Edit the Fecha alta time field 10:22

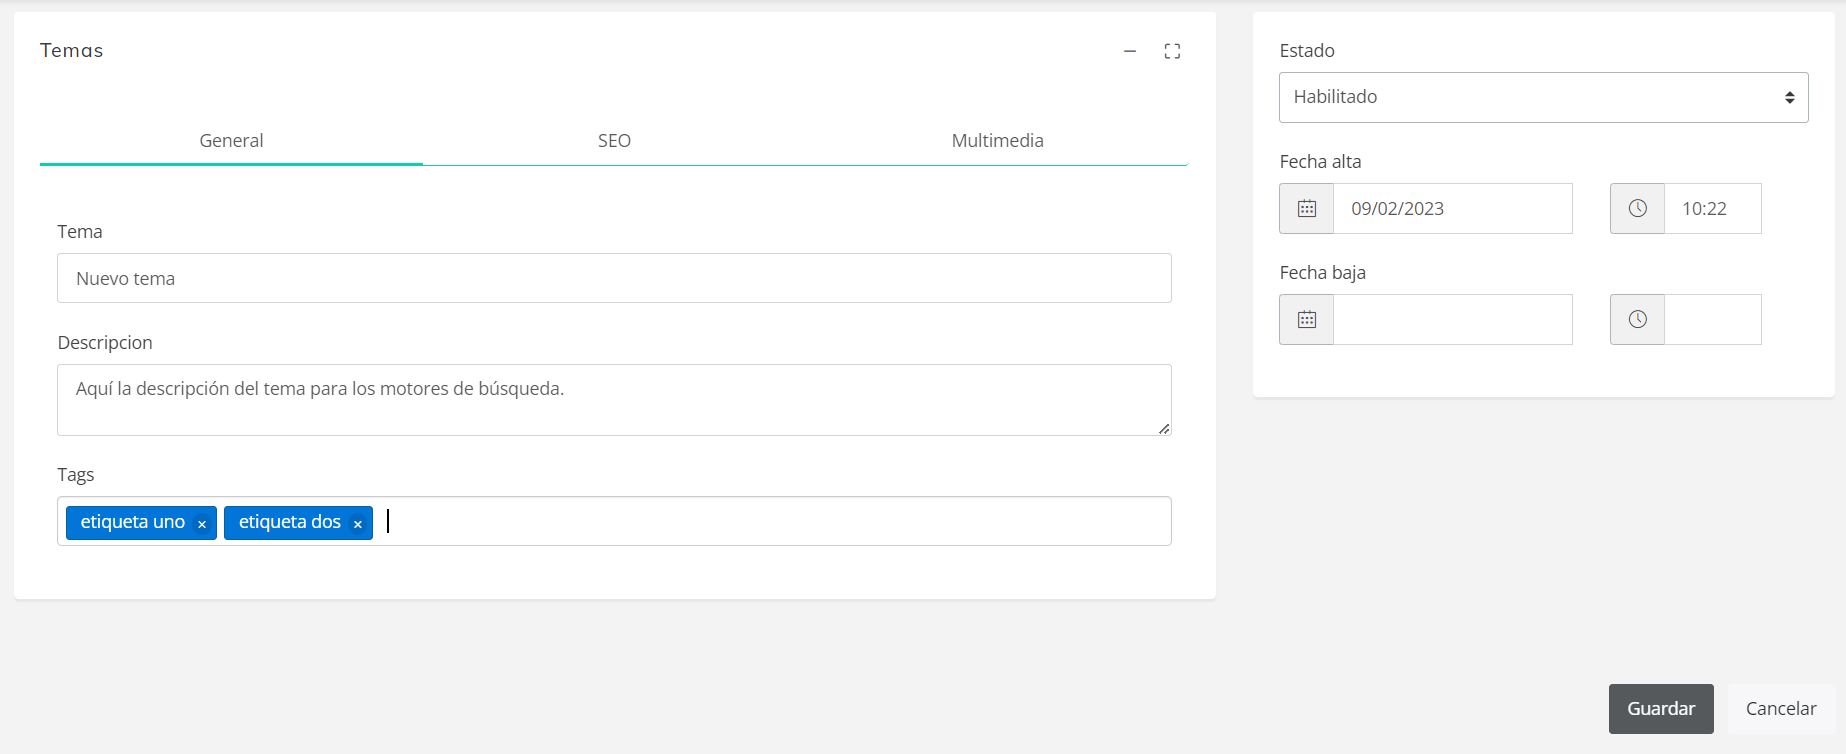[1712, 209]
